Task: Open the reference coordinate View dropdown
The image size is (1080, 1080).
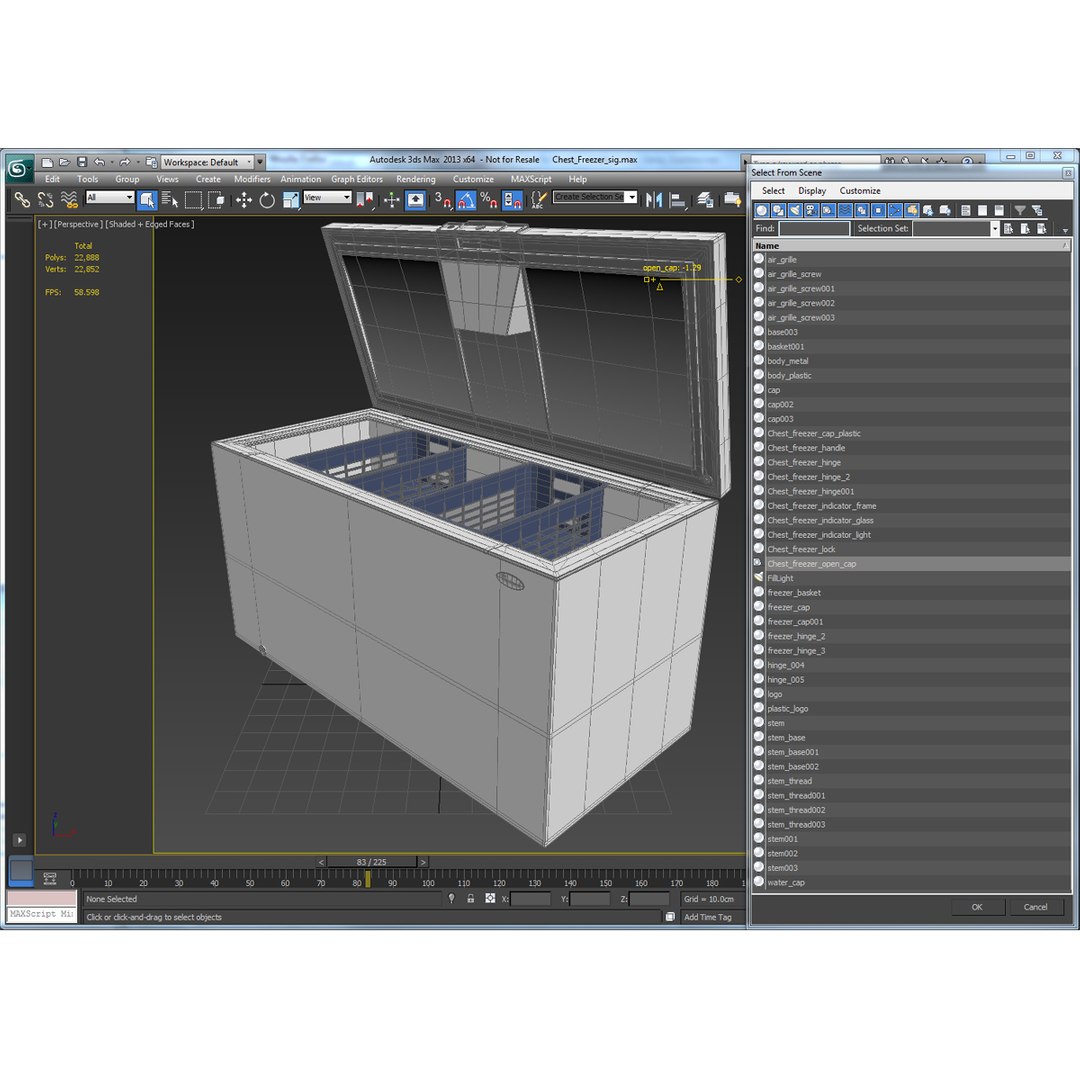Action: pyautogui.click(x=327, y=197)
